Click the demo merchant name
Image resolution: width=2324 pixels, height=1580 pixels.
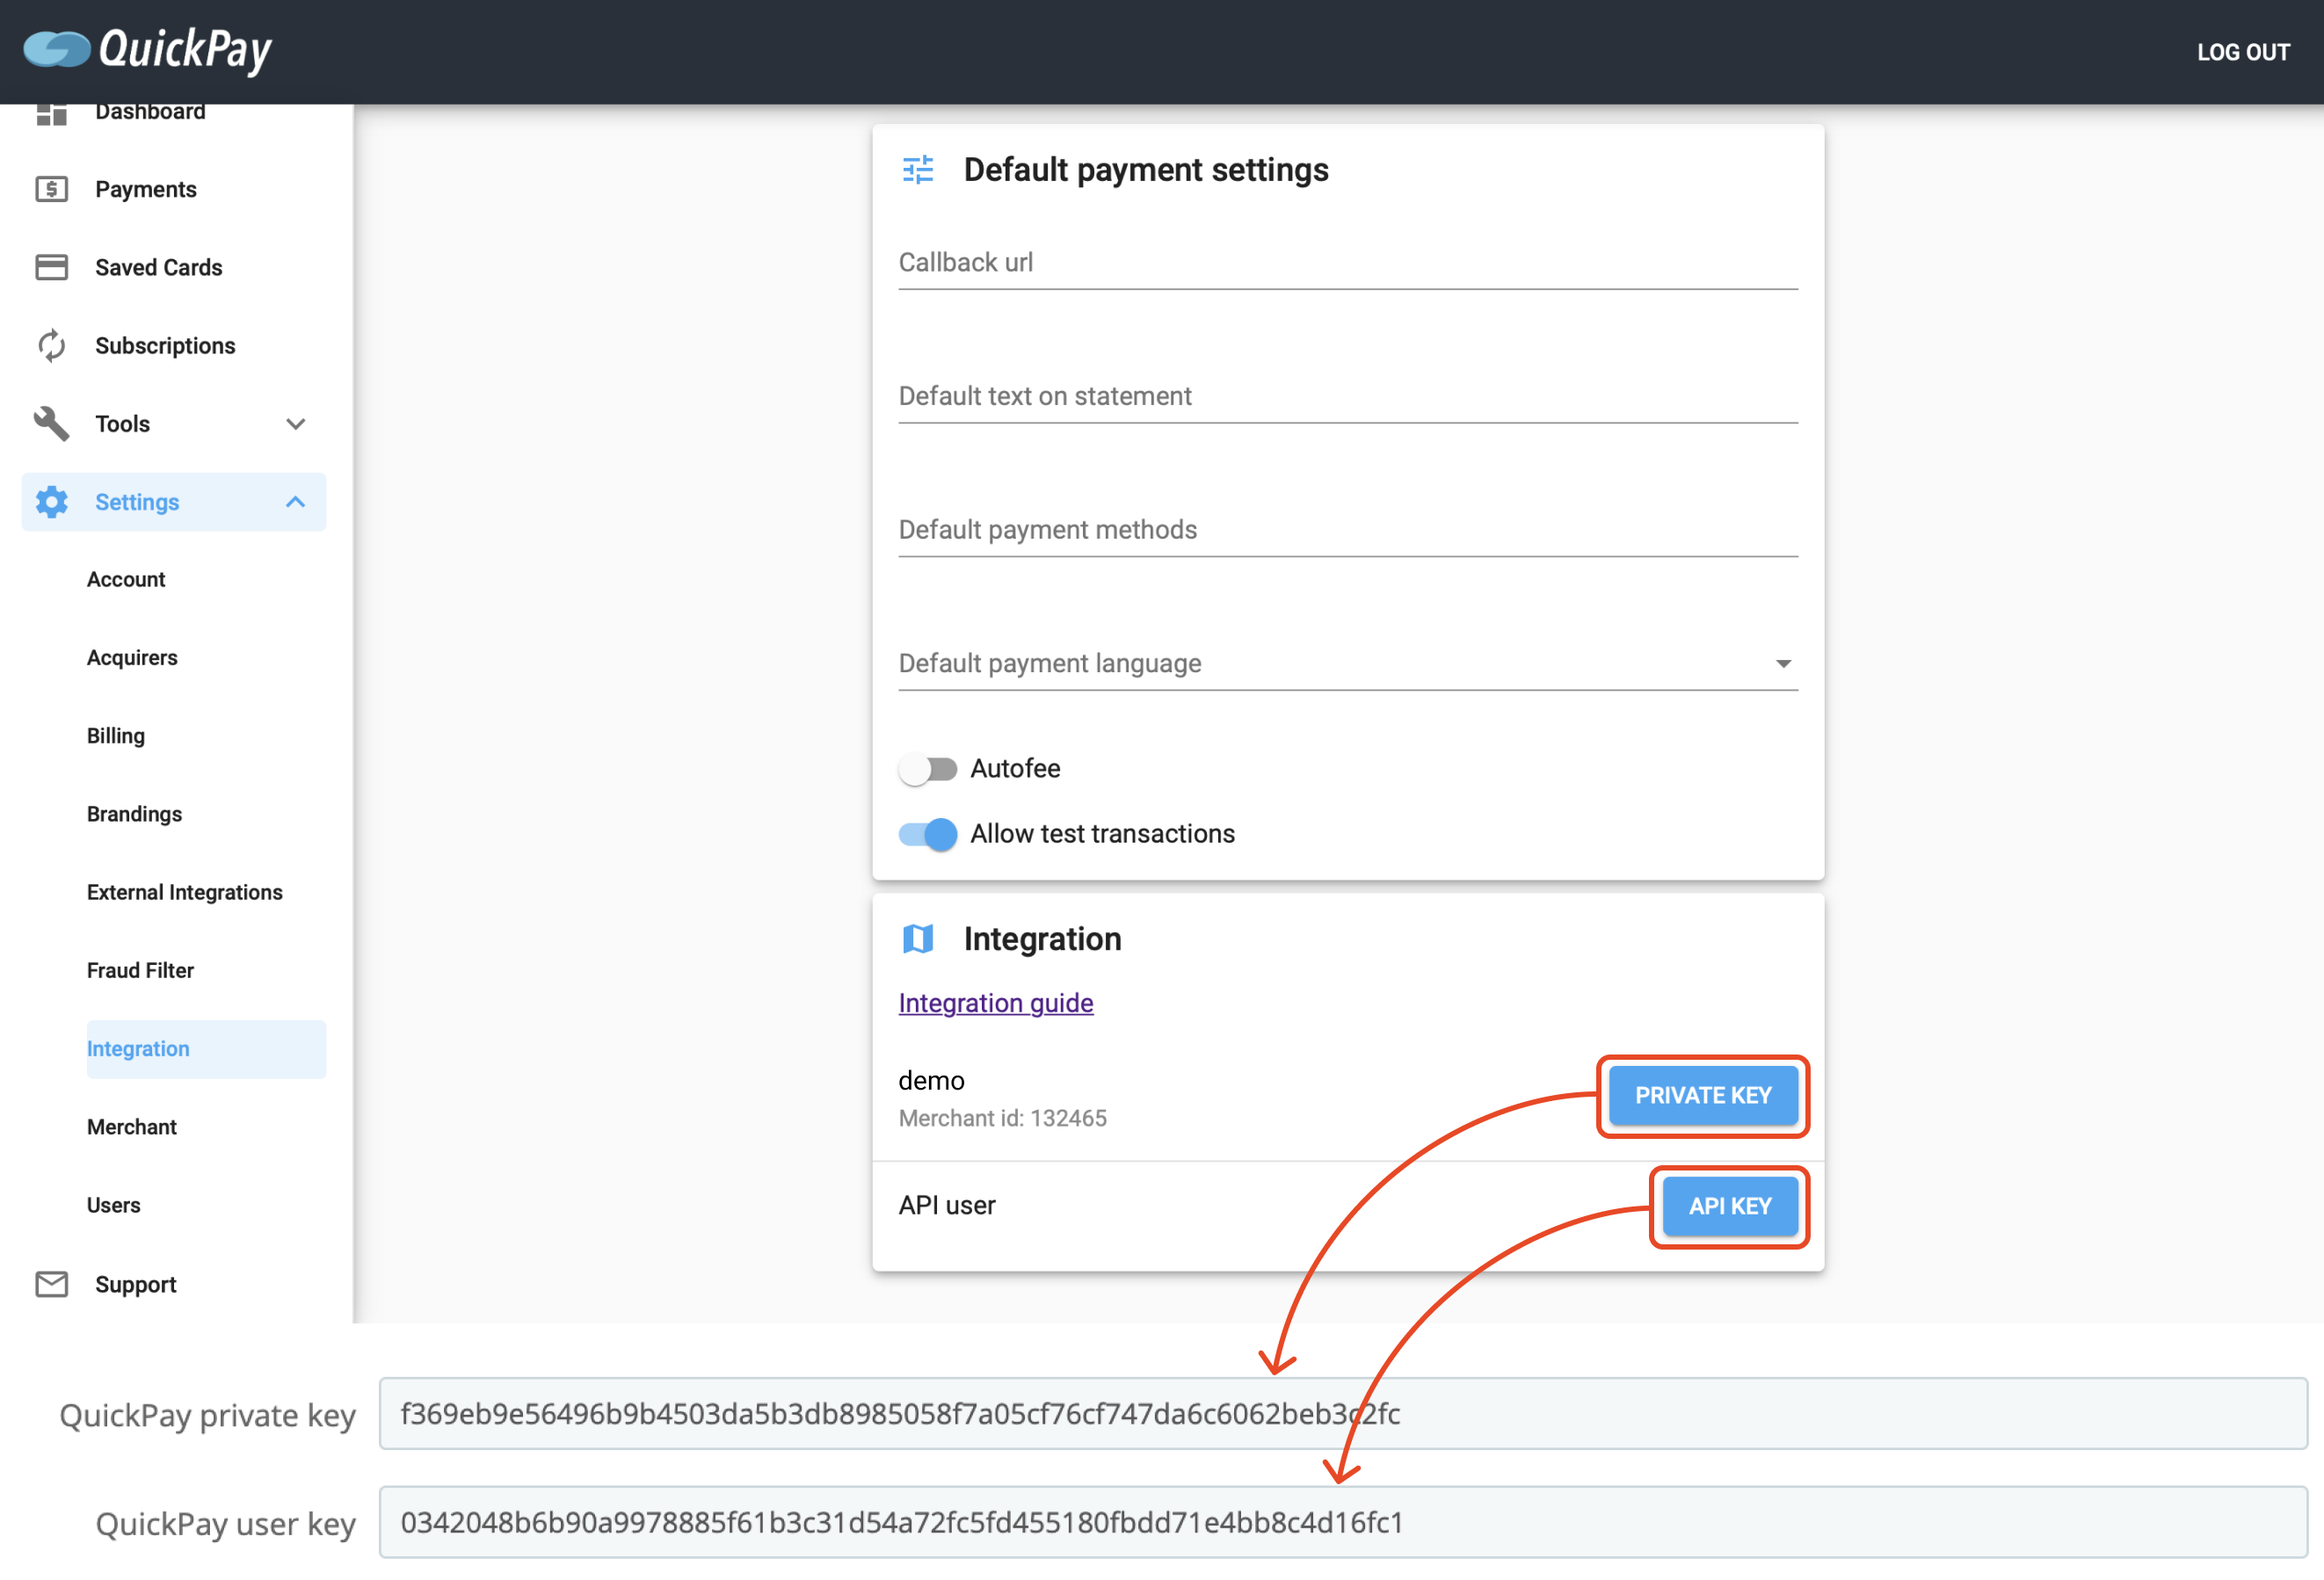[931, 1080]
